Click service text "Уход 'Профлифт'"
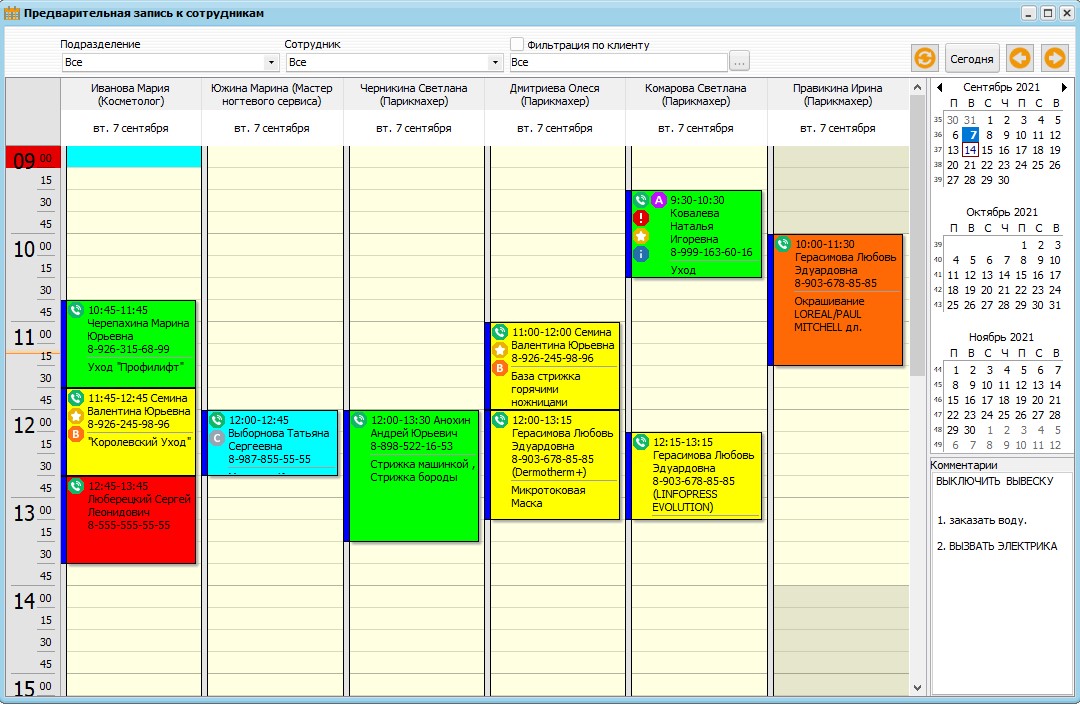The width and height of the screenshot is (1080, 705). pyautogui.click(x=136, y=367)
